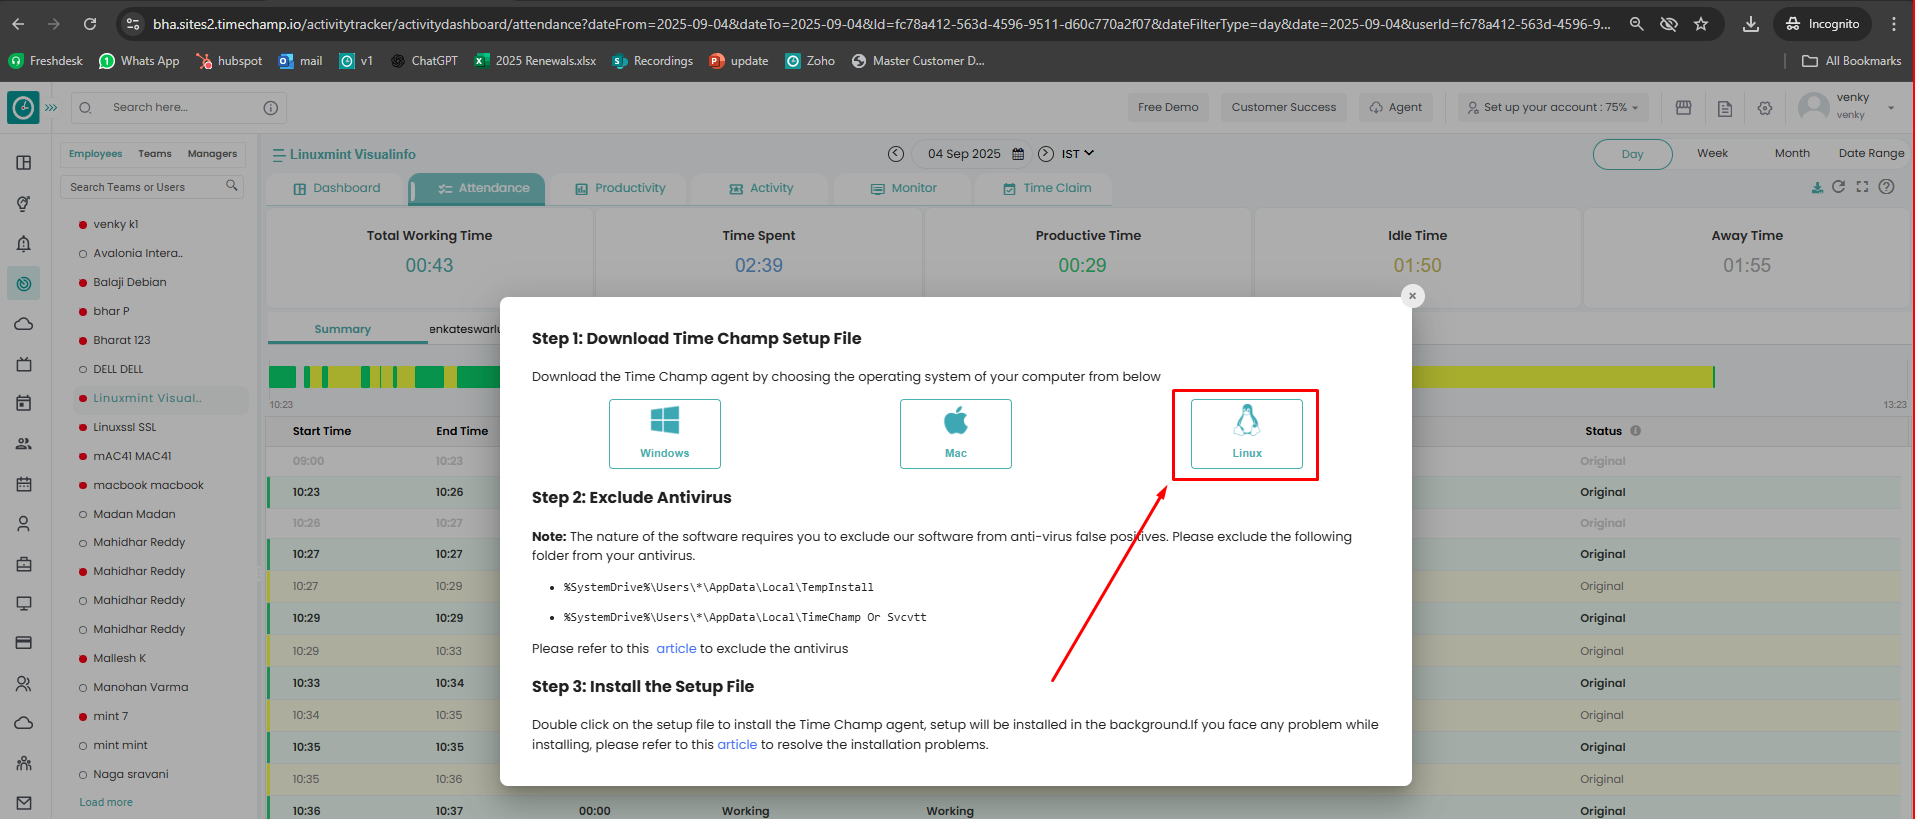Open the article link about excluding antivirus
Screen dimensions: 1915x819
pos(676,649)
